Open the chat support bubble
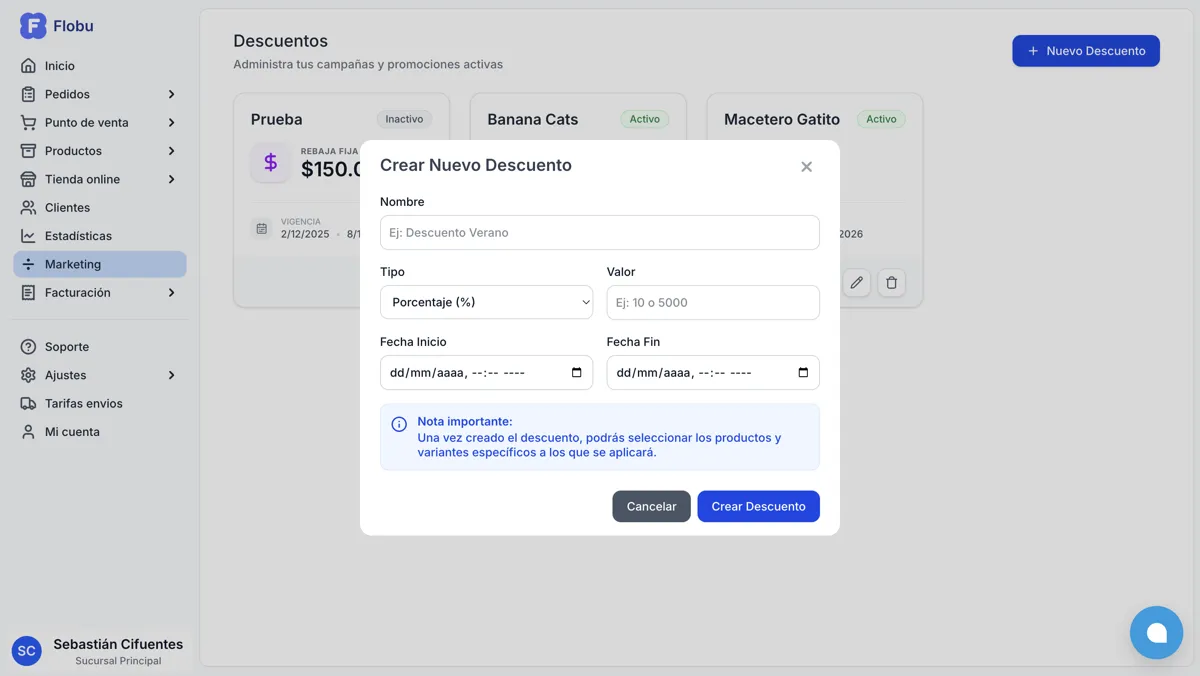Image resolution: width=1200 pixels, height=676 pixels. click(x=1156, y=632)
